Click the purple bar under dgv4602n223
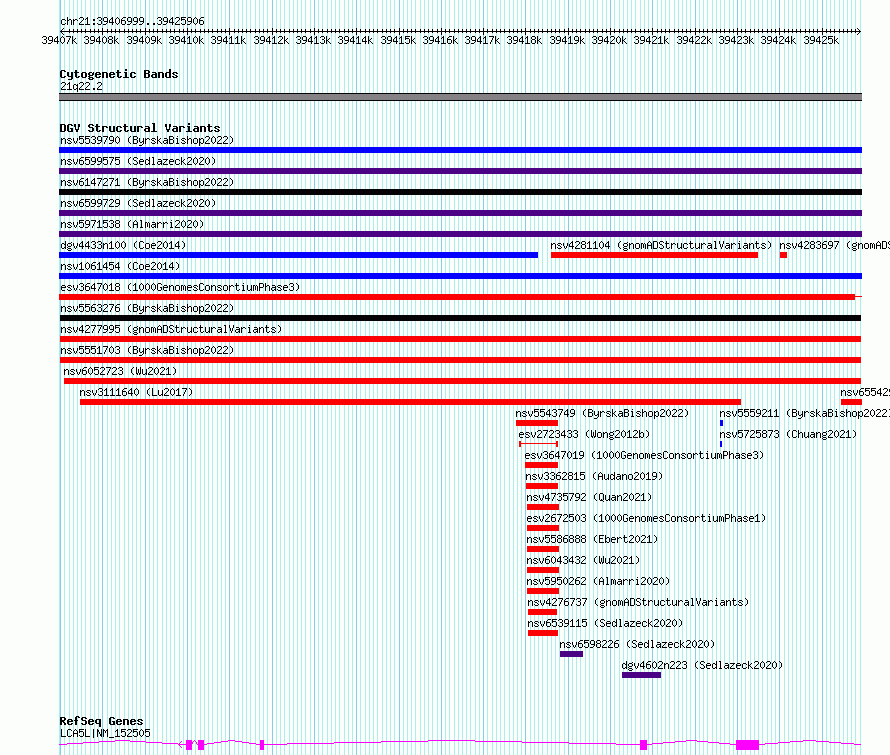 (x=641, y=675)
